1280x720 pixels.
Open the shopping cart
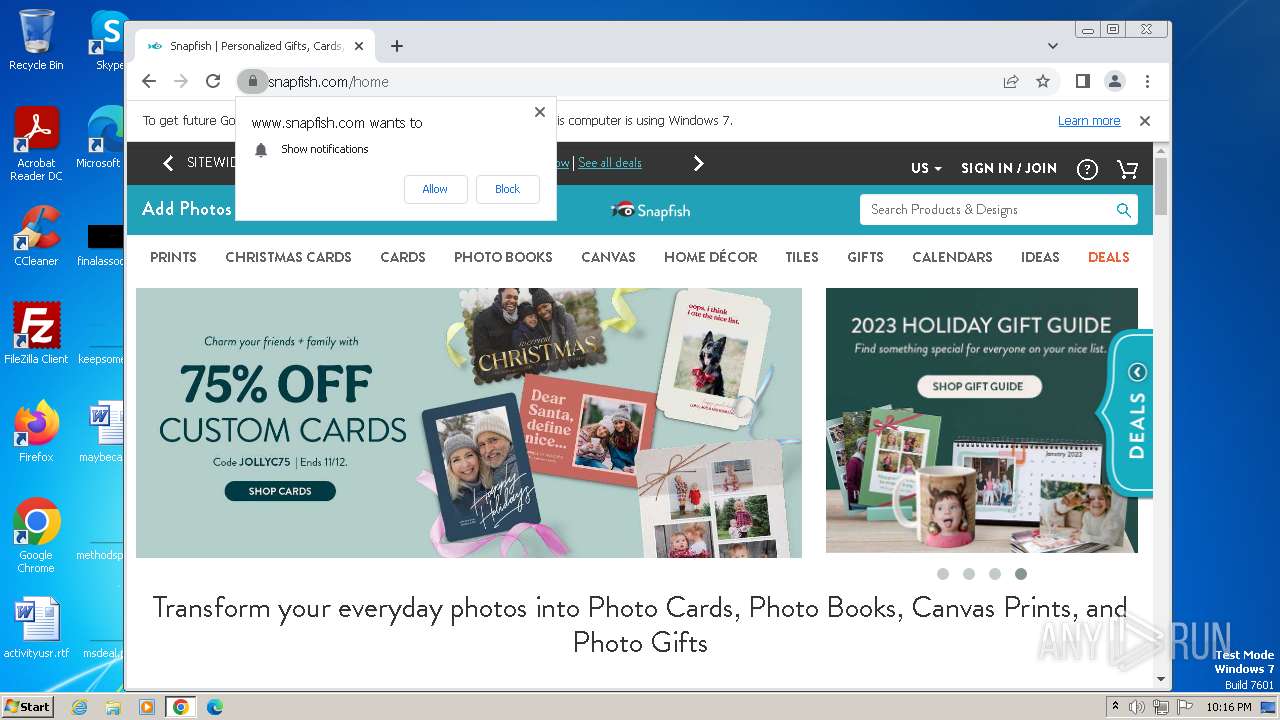1128,169
